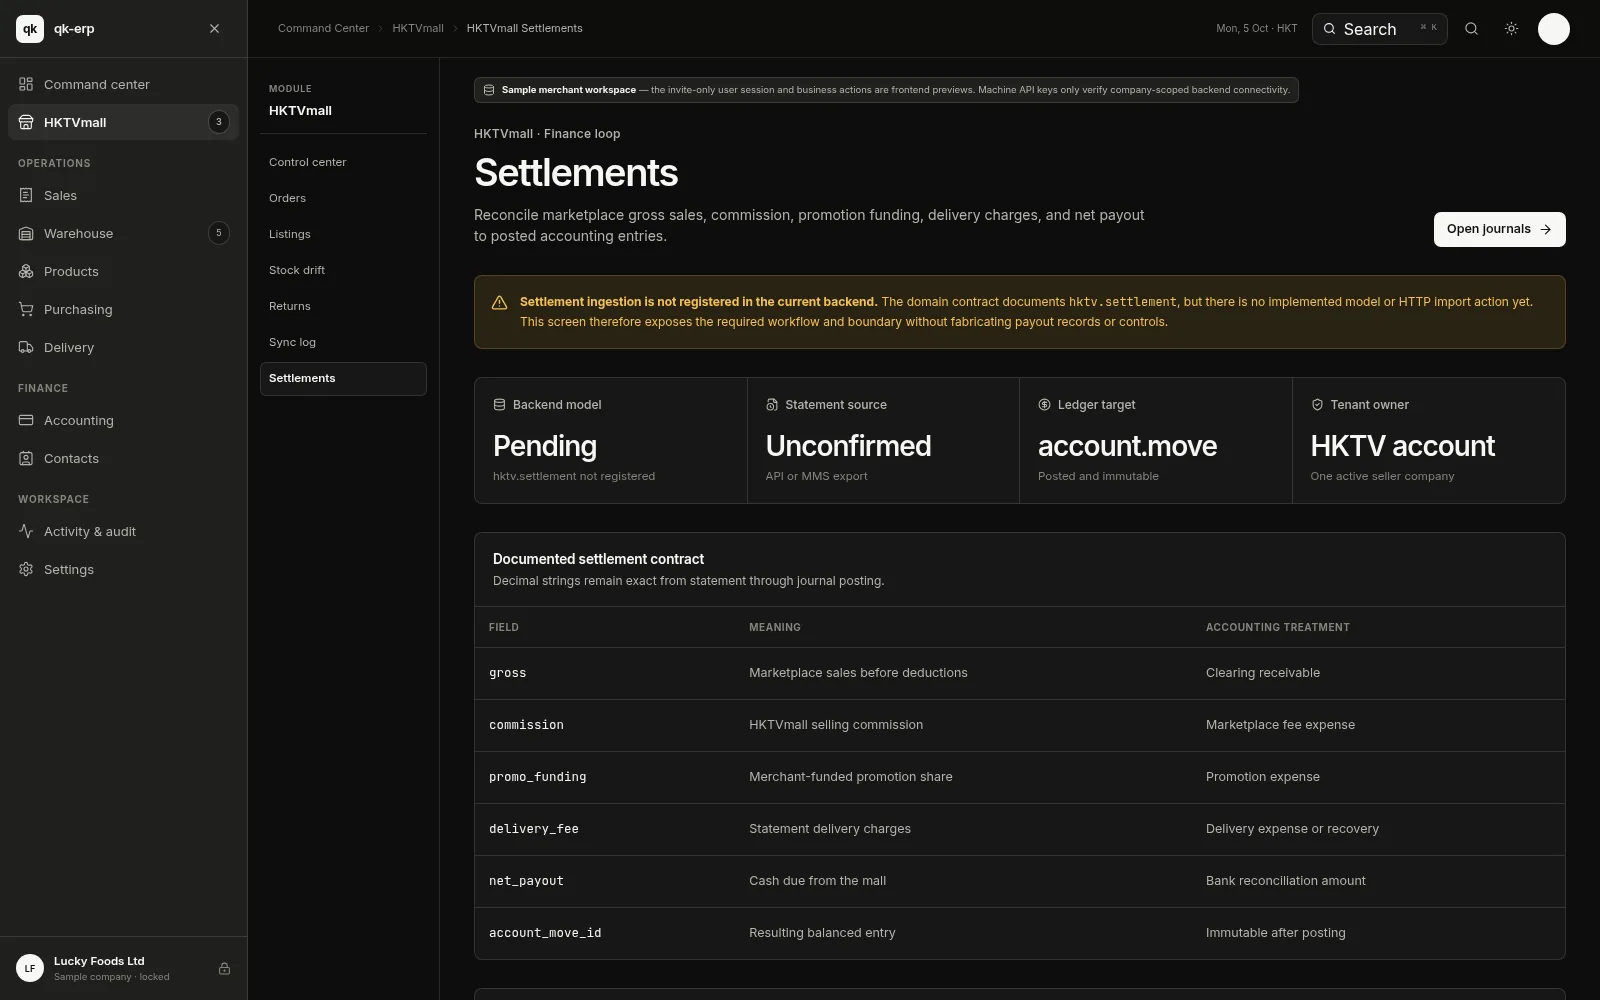Click the Products icon in sidebar
This screenshot has height=1000, width=1600.
(x=26, y=271)
